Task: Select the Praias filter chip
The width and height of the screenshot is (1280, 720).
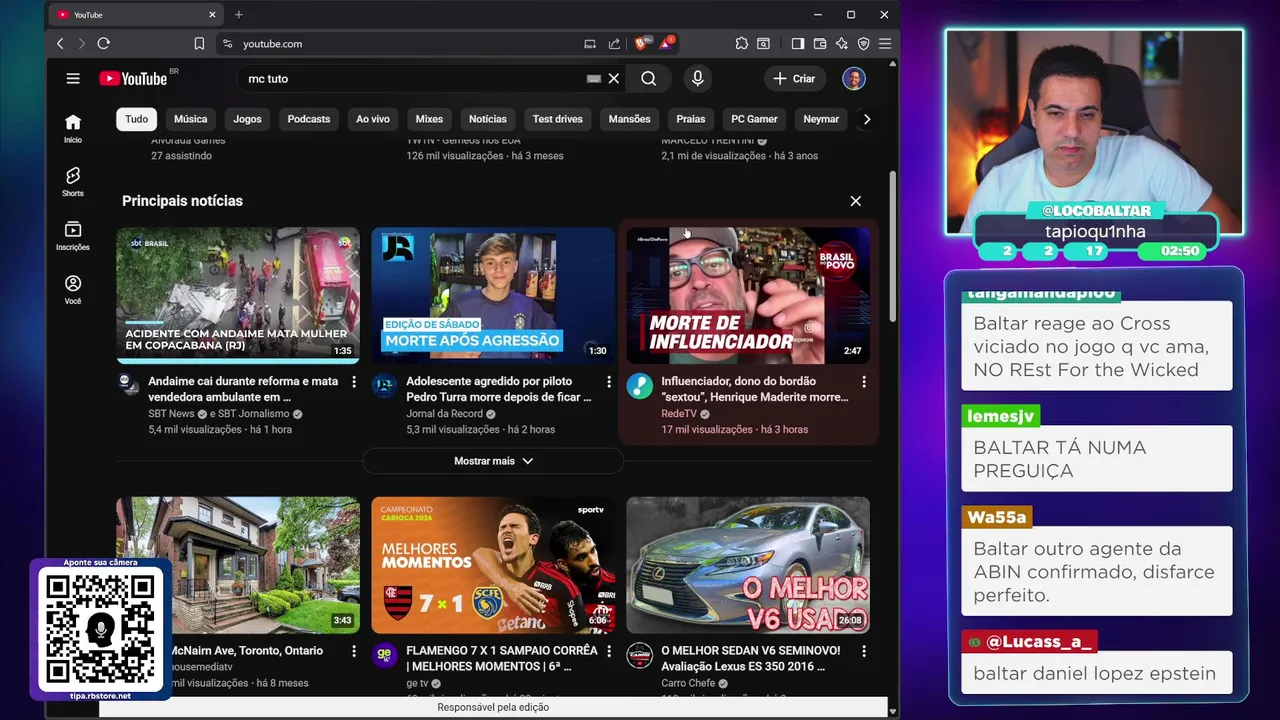Action: point(691,119)
